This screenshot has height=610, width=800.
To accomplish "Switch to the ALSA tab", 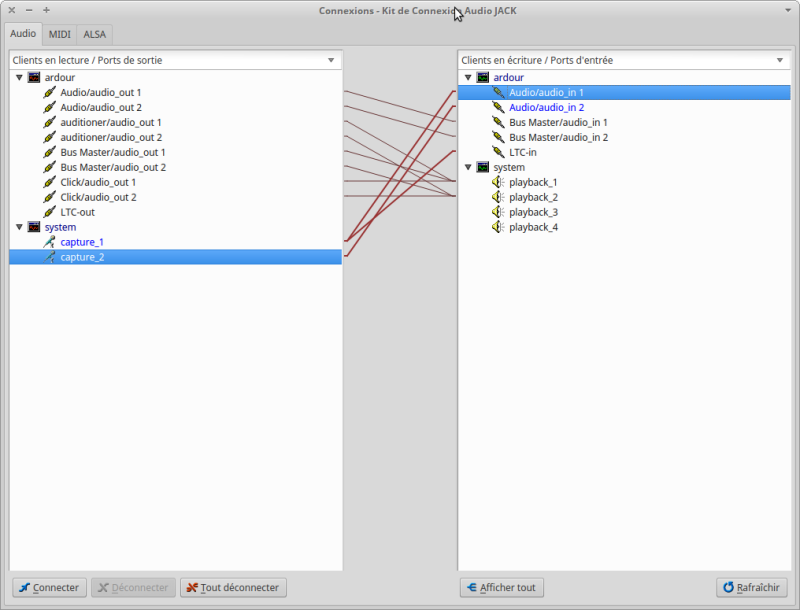I will (x=94, y=35).
